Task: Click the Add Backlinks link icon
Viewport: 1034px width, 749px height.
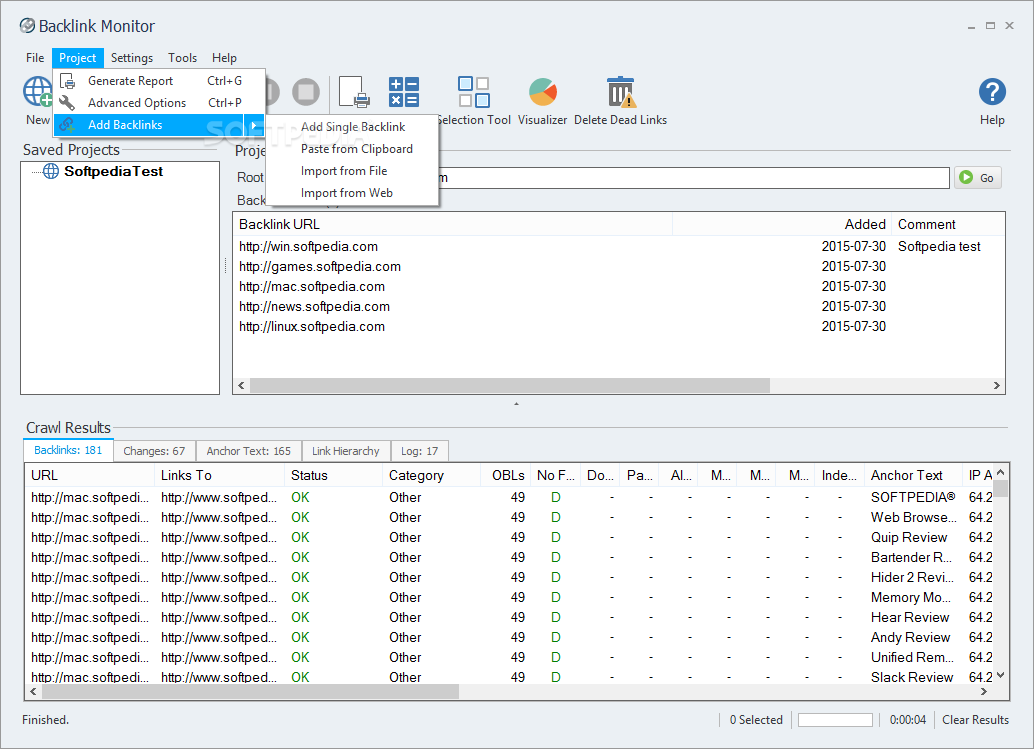Action: point(67,125)
